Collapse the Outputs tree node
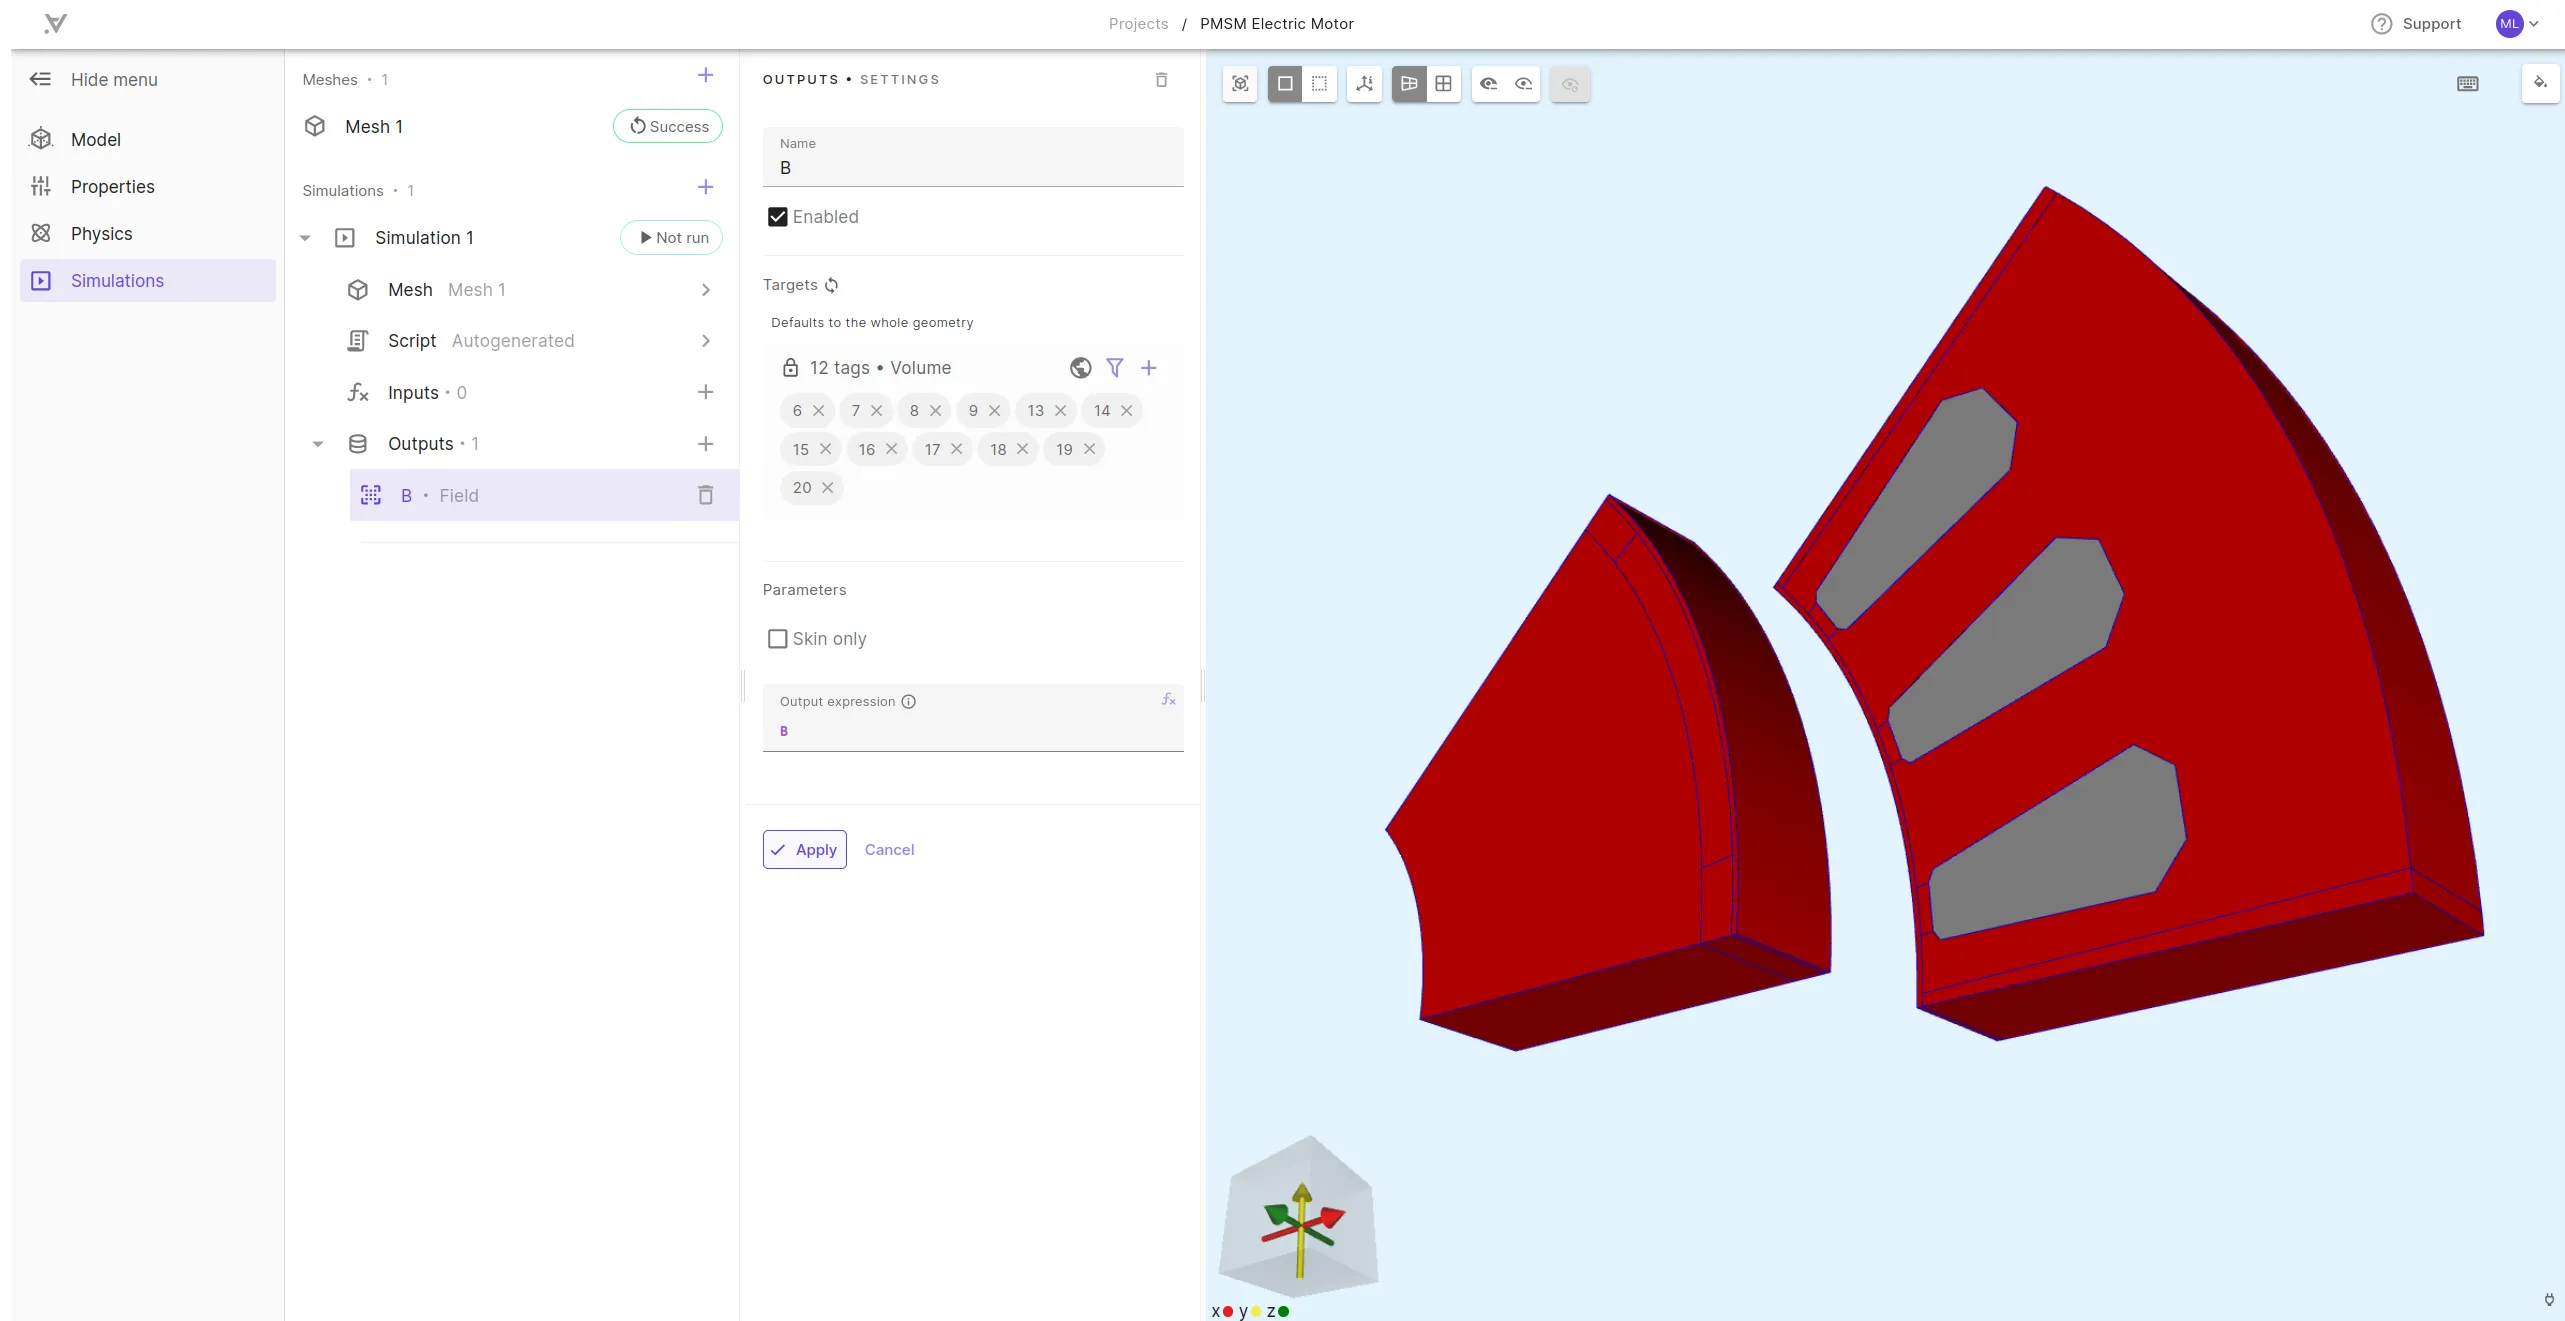Screen dimensions: 2565x1321 [318, 444]
